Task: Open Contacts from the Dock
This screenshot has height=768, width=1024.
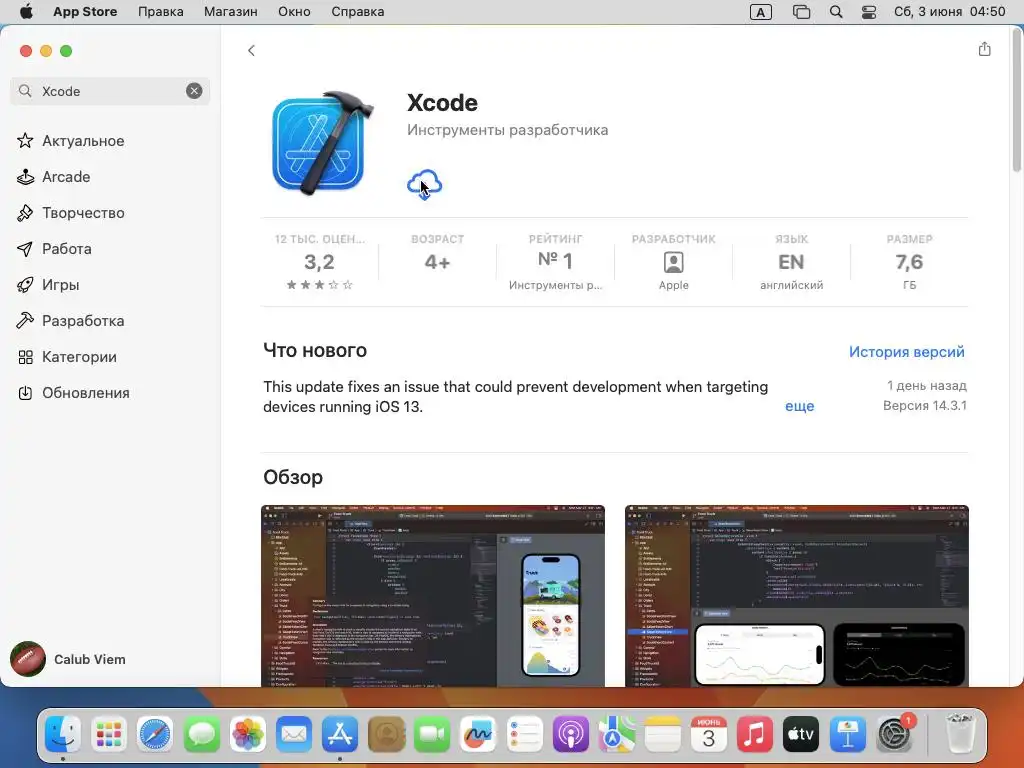Action: pos(386,734)
